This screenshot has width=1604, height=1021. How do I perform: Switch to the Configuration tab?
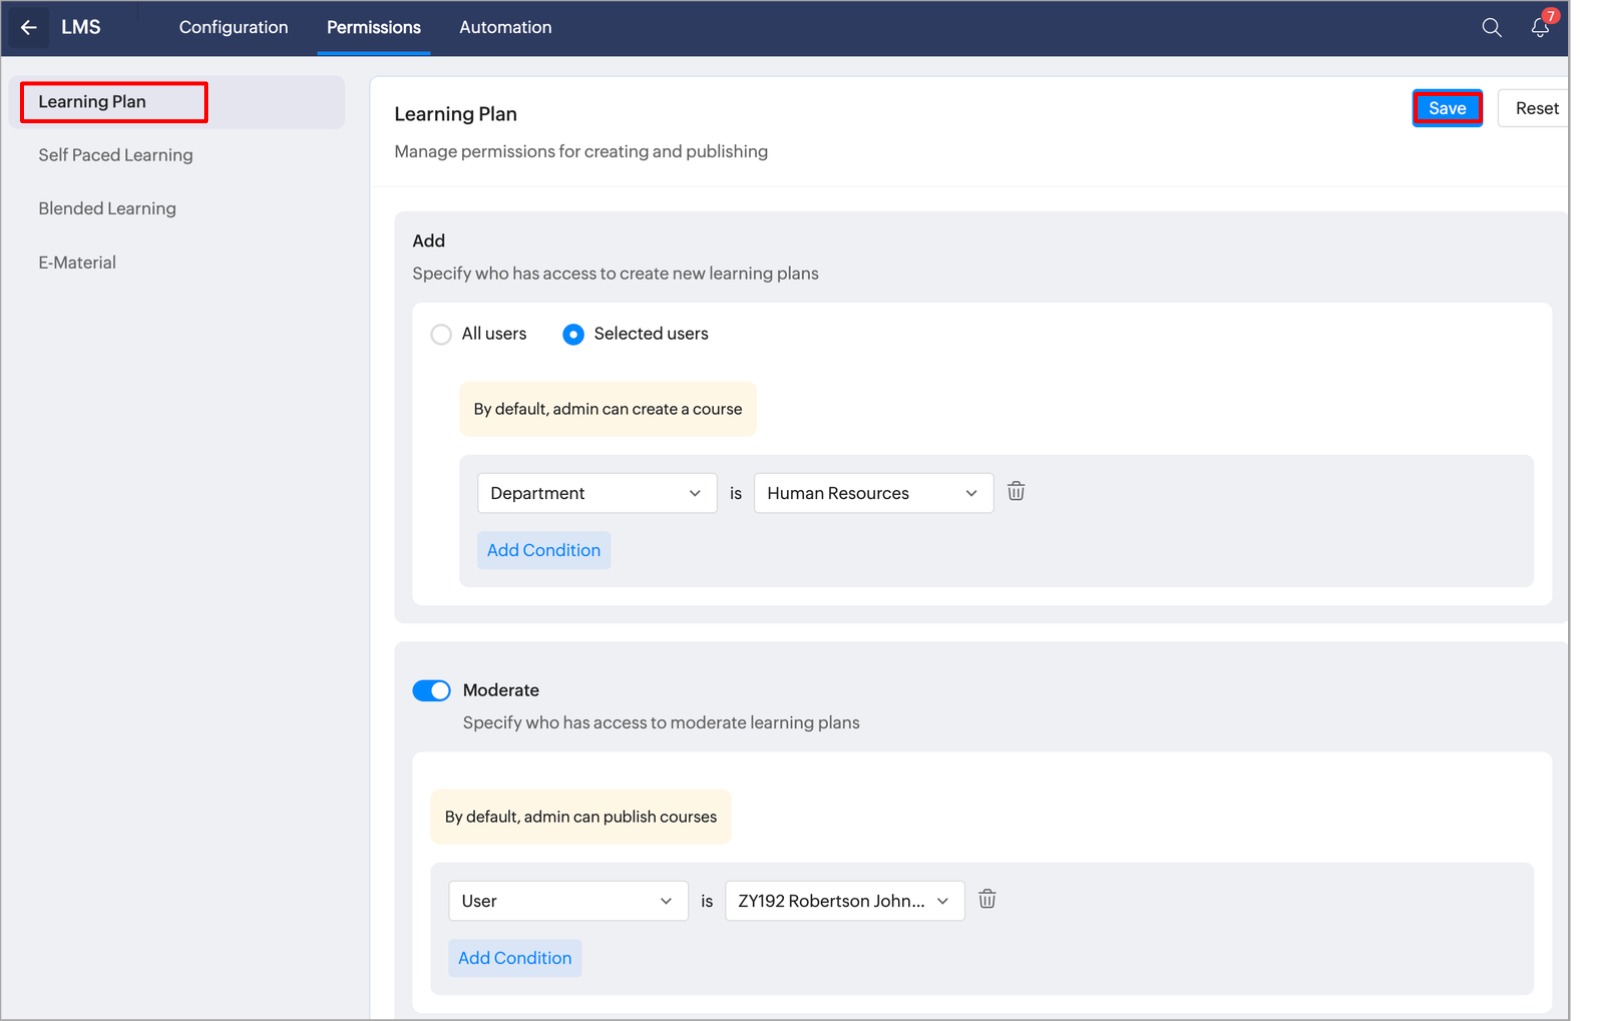point(233,28)
